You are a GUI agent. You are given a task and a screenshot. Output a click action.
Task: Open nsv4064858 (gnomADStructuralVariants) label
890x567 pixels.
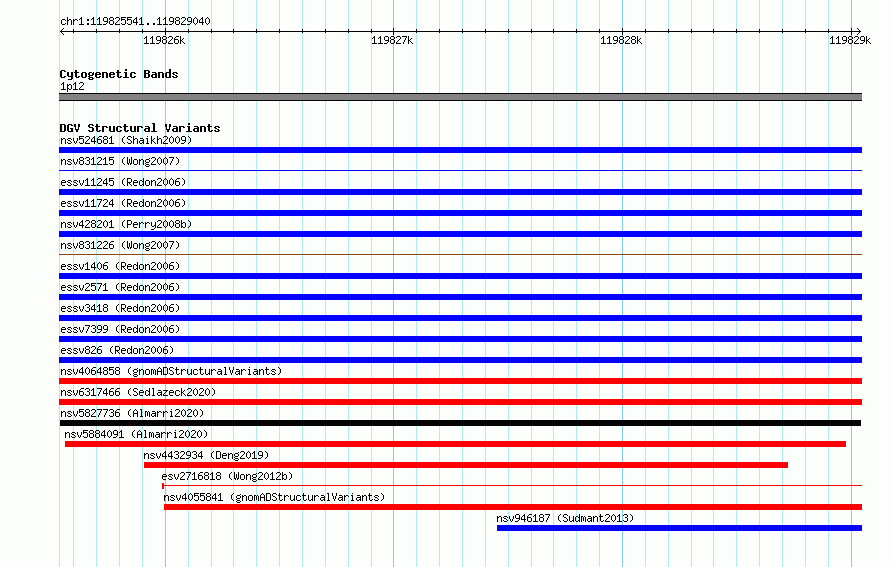coord(171,371)
